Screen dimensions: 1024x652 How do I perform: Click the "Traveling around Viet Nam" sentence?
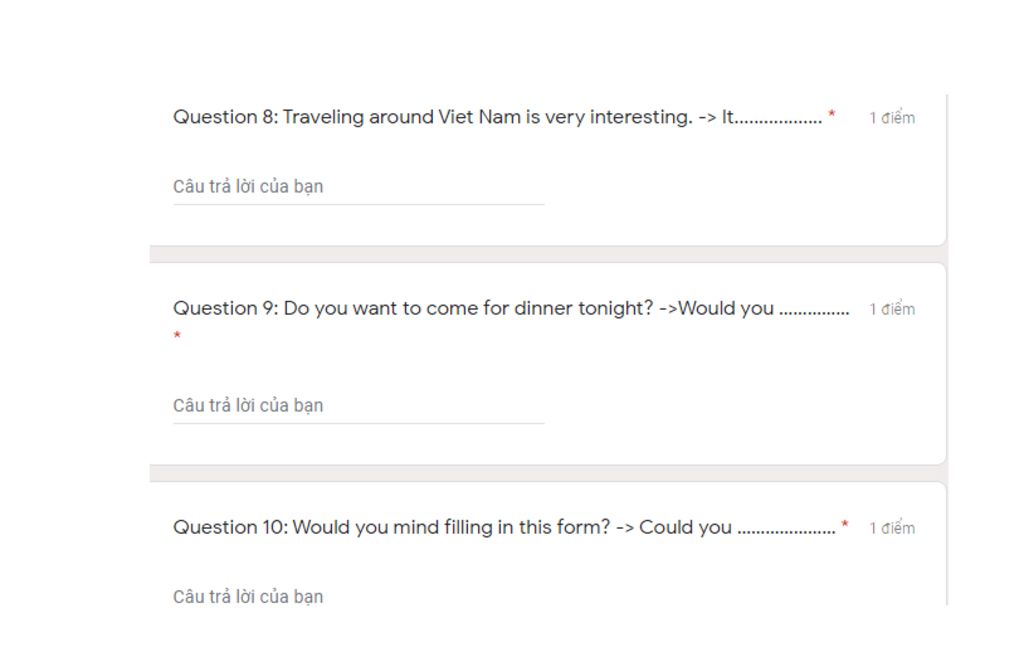click(x=402, y=117)
